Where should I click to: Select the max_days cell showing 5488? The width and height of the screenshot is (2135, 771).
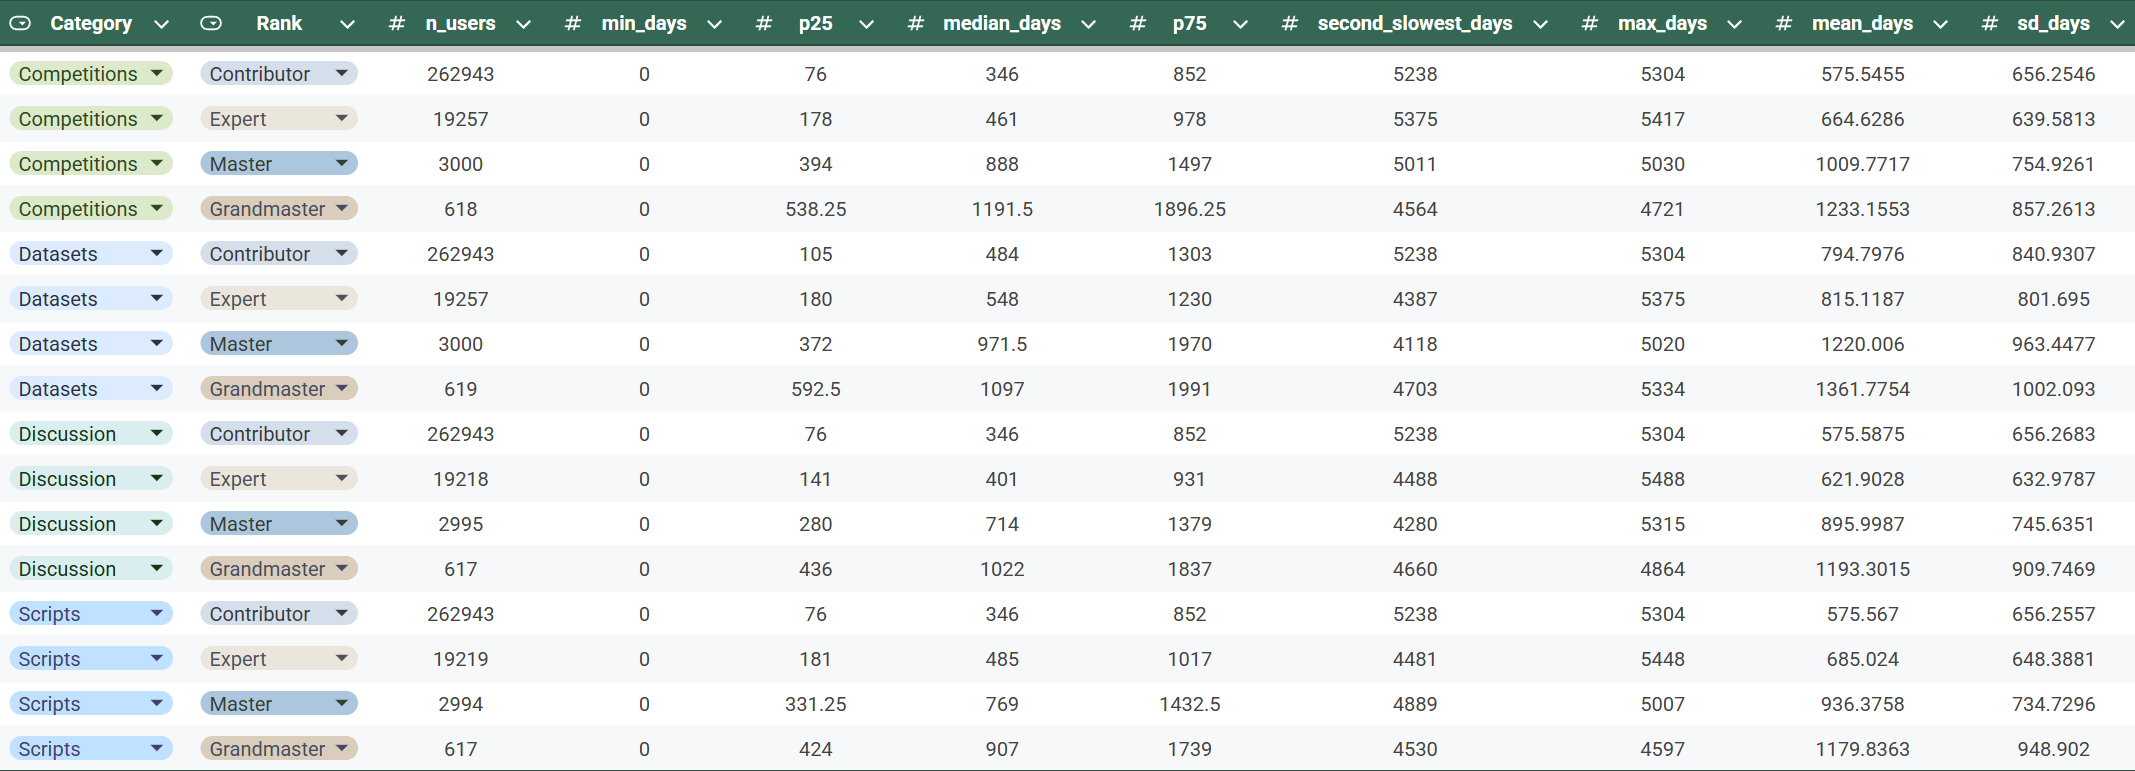tap(1663, 479)
